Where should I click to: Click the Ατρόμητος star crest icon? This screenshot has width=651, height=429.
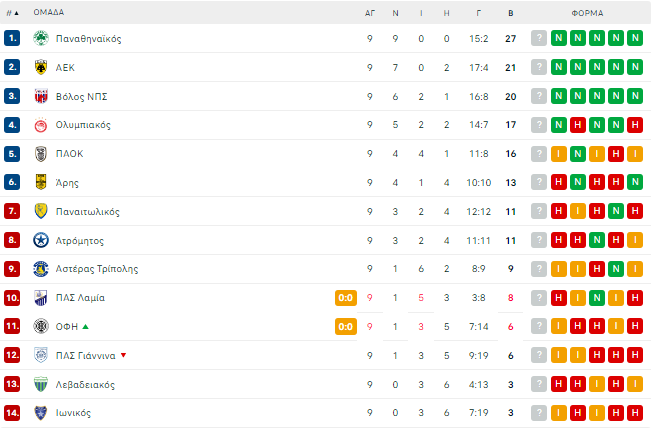tap(41, 241)
